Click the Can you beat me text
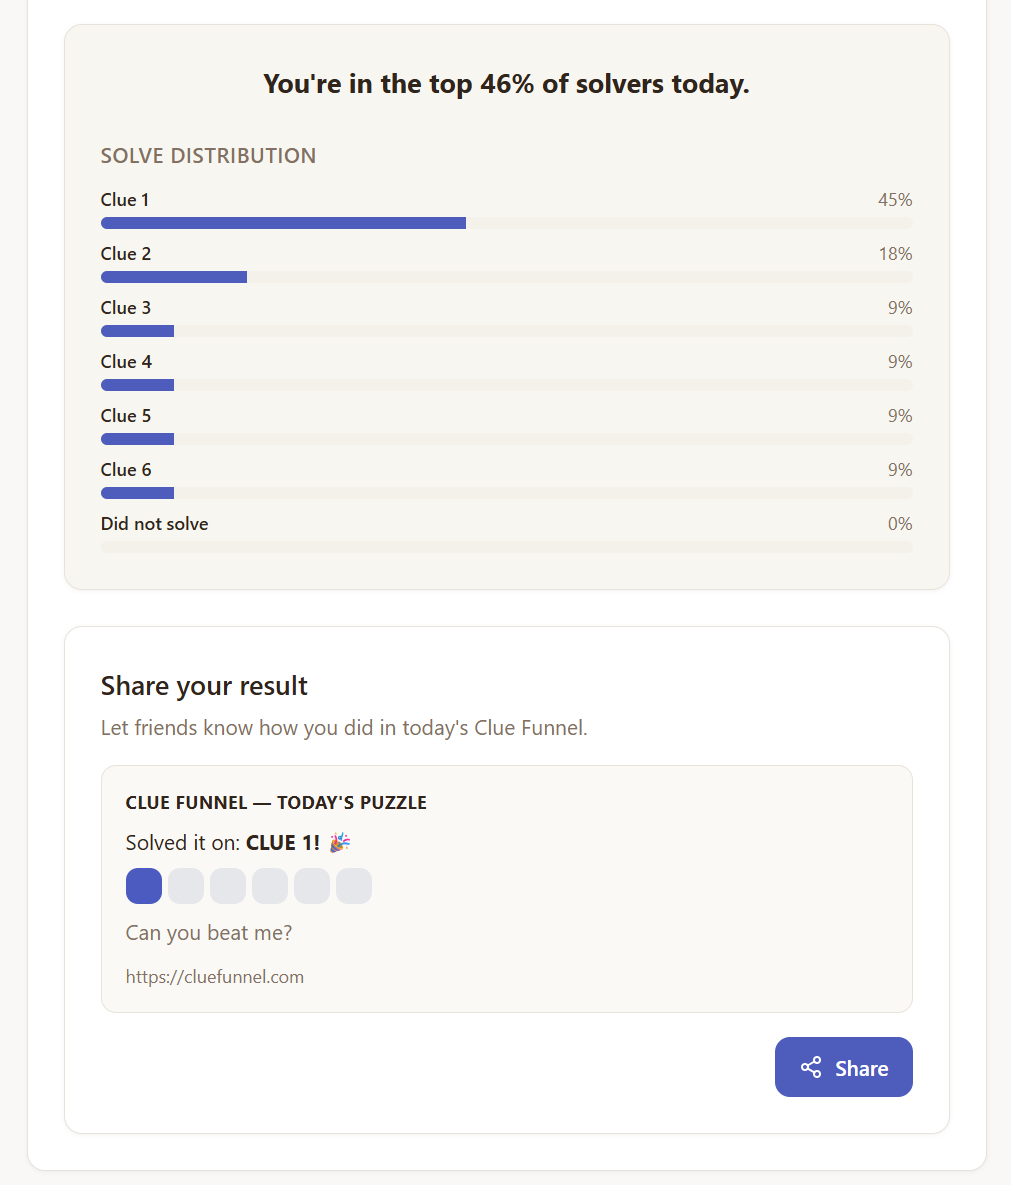The image size is (1011, 1185). [x=208, y=932]
